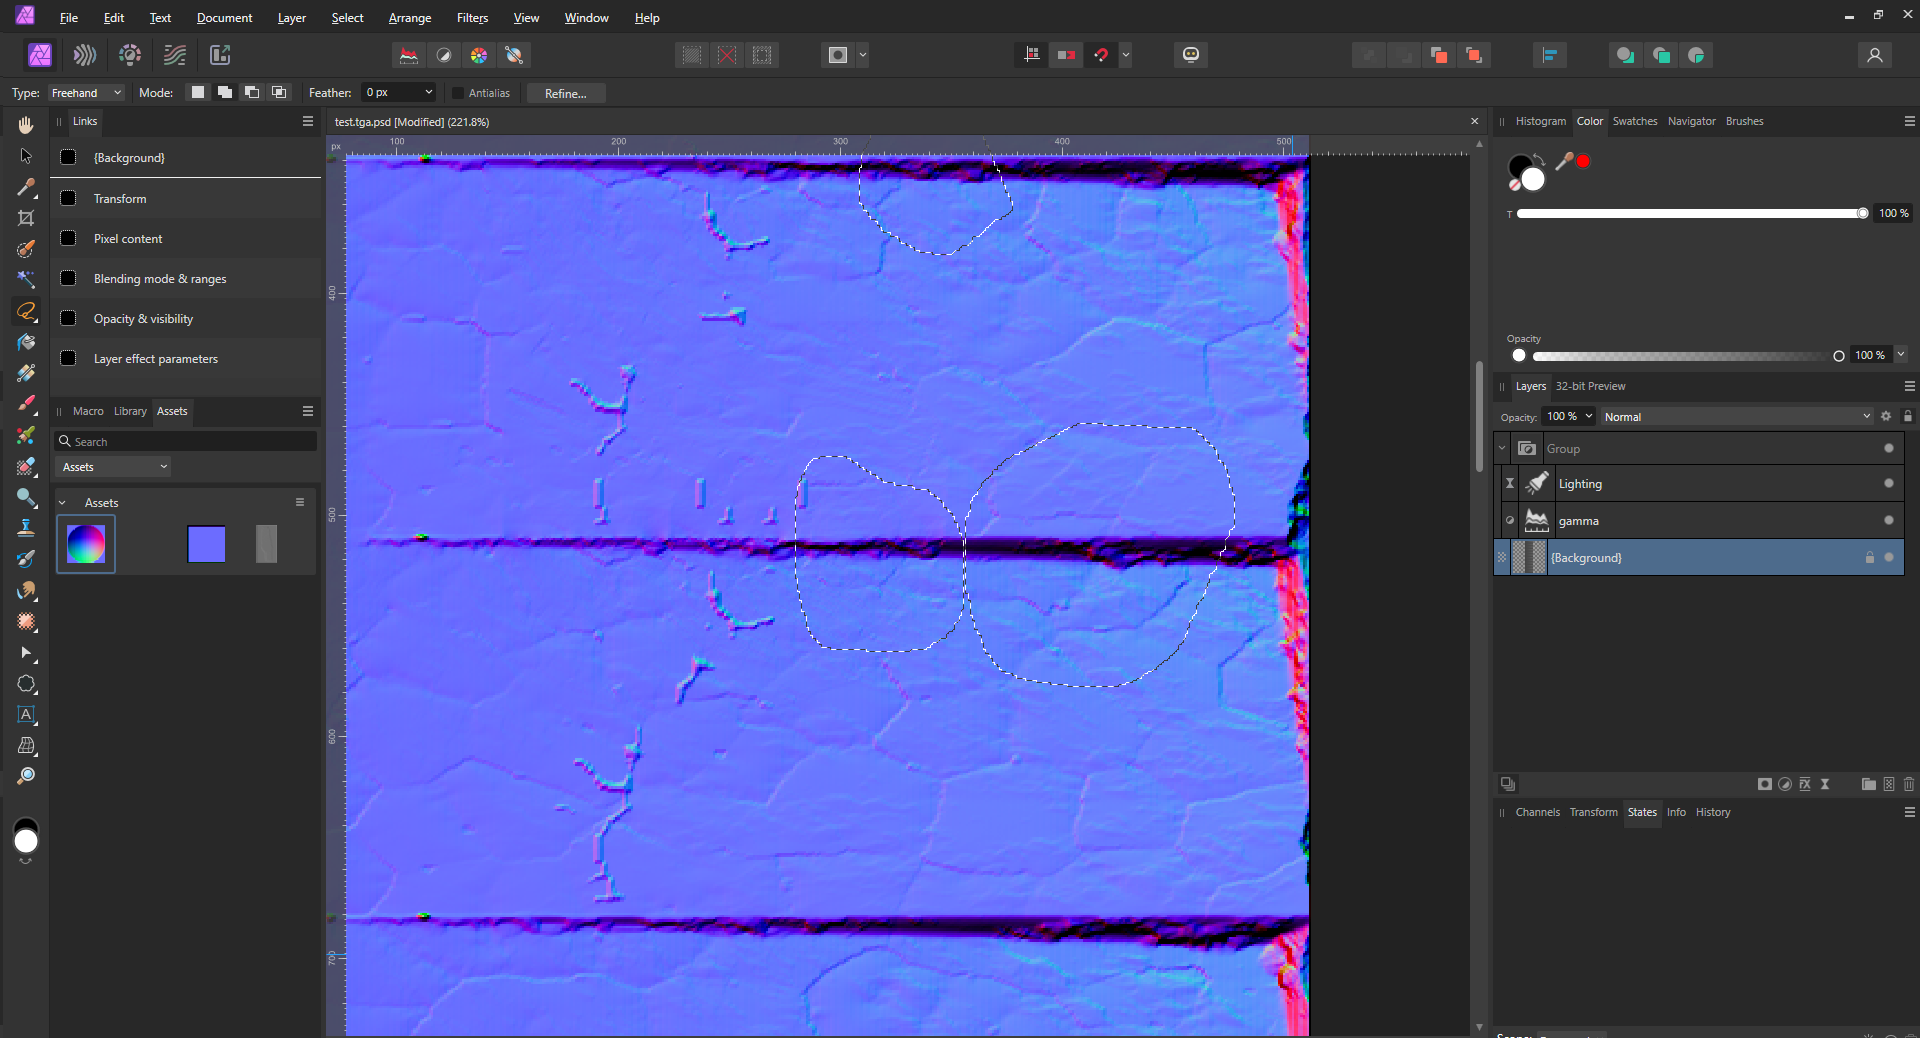1920x1038 pixels.
Task: Open the Assistant options icon
Action: (x=1191, y=55)
